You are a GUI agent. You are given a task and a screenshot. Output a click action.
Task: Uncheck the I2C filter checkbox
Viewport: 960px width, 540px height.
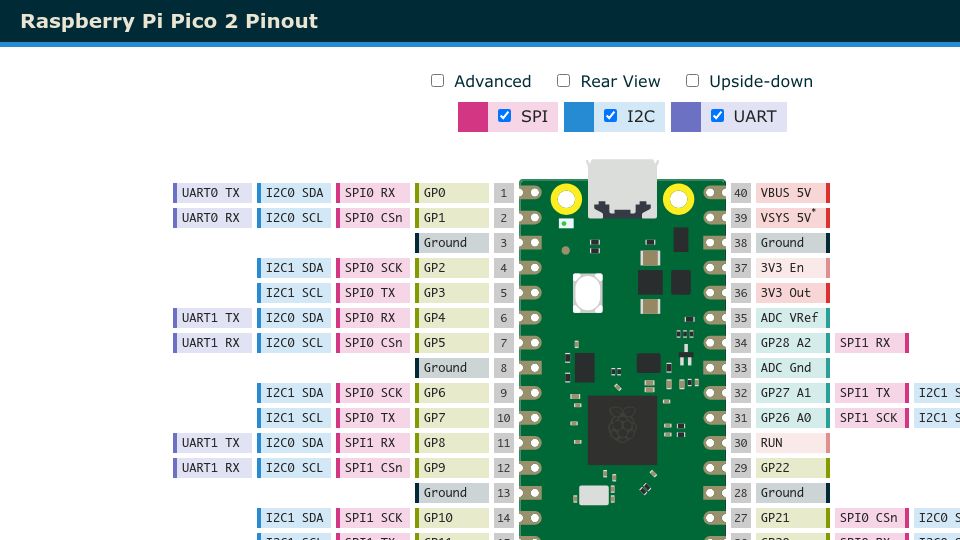[x=610, y=116]
